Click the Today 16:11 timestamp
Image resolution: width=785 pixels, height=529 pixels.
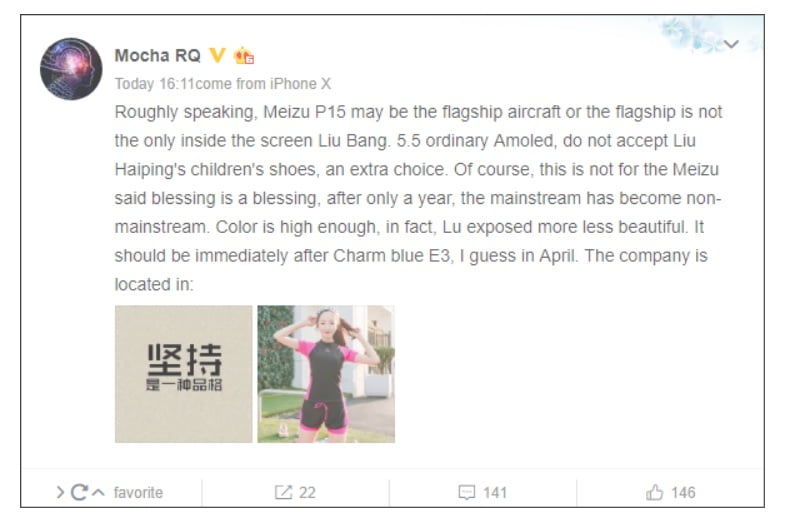154,84
